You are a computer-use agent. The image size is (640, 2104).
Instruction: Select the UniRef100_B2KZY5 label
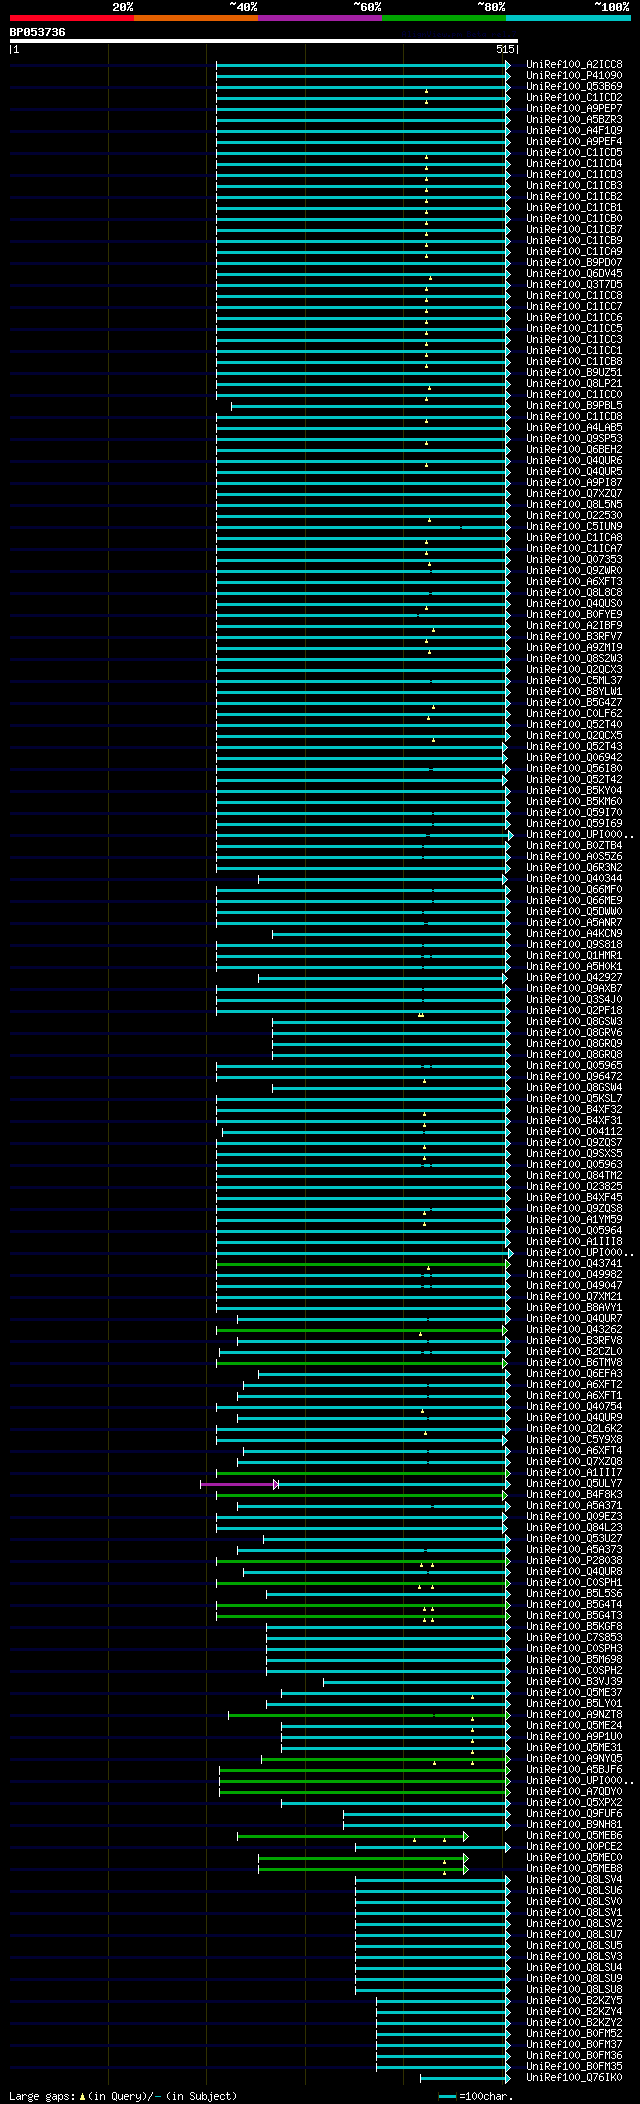point(574,2000)
